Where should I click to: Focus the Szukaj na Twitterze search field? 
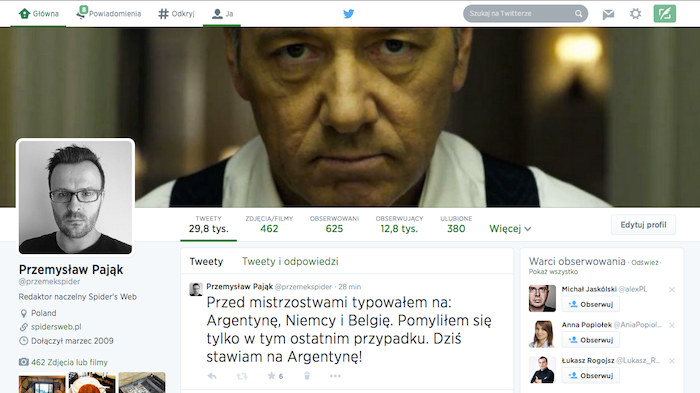pos(525,13)
